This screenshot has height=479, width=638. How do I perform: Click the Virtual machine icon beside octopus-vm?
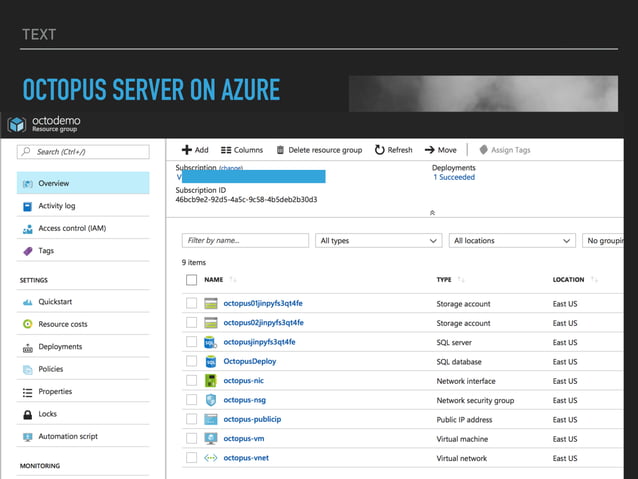point(211,439)
